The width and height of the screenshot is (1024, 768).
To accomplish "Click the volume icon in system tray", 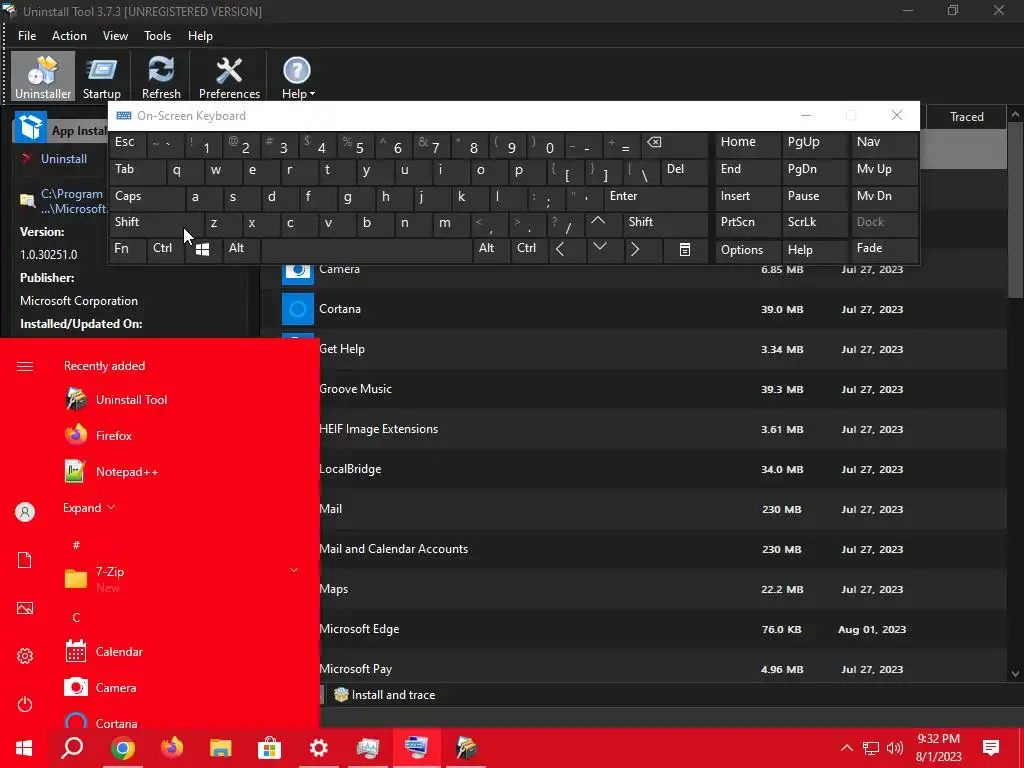I will [x=895, y=748].
